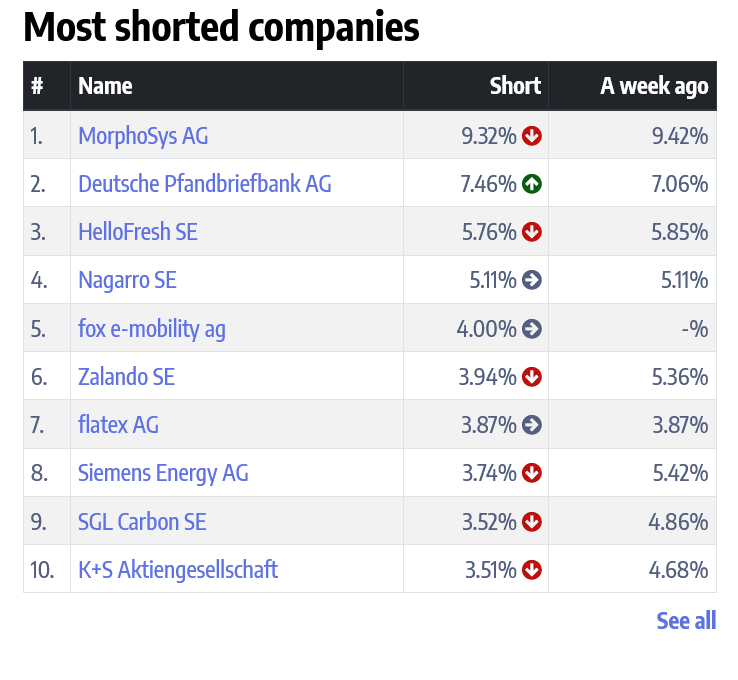Open K+S Aktiengesellschaft link

(x=178, y=570)
